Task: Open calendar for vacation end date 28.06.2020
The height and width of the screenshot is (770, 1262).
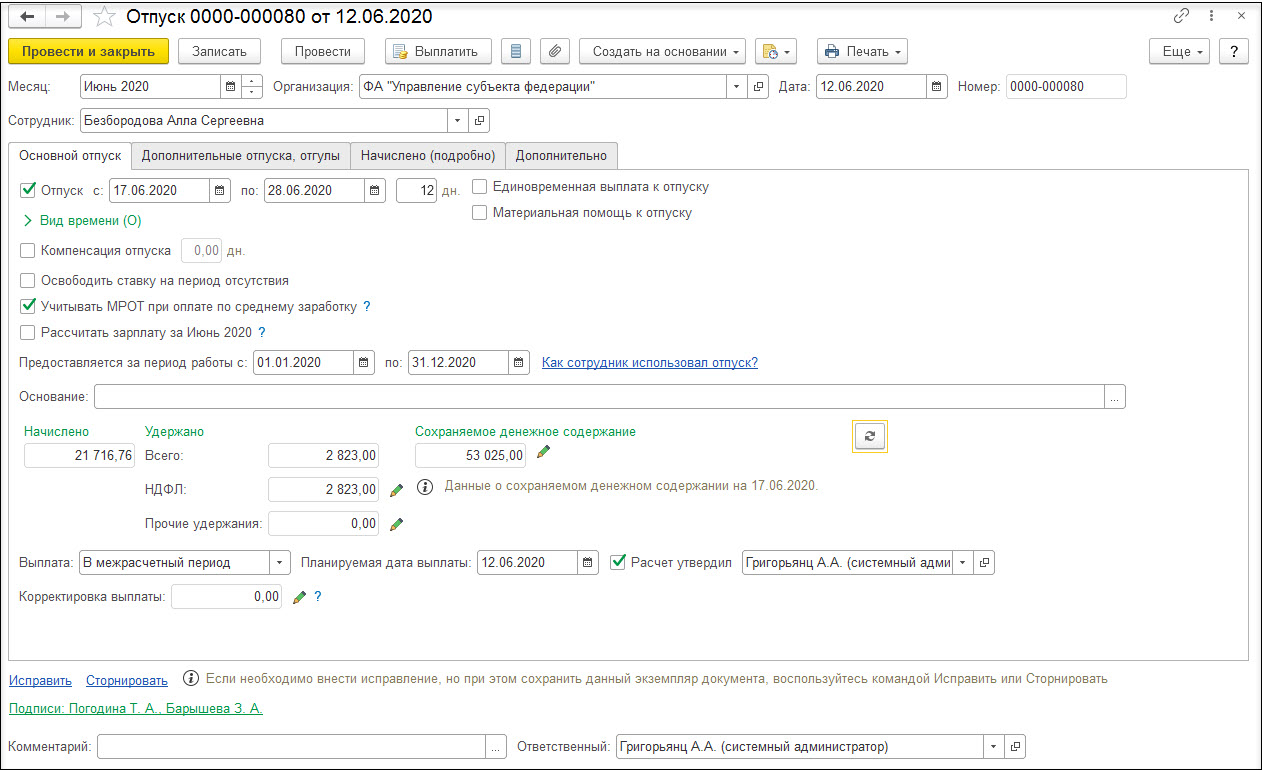Action: pyautogui.click(x=375, y=190)
